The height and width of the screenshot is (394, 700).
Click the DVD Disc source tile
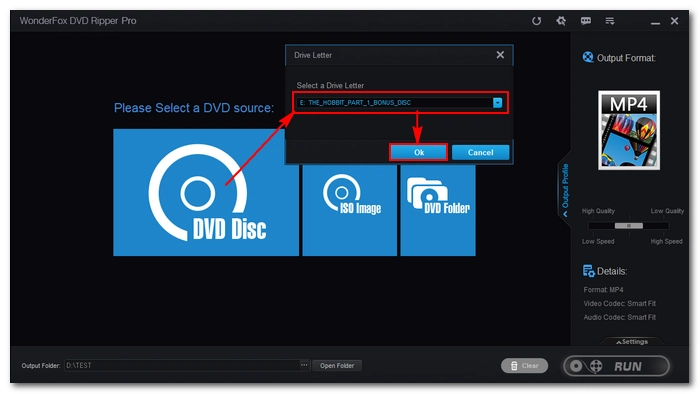206,192
